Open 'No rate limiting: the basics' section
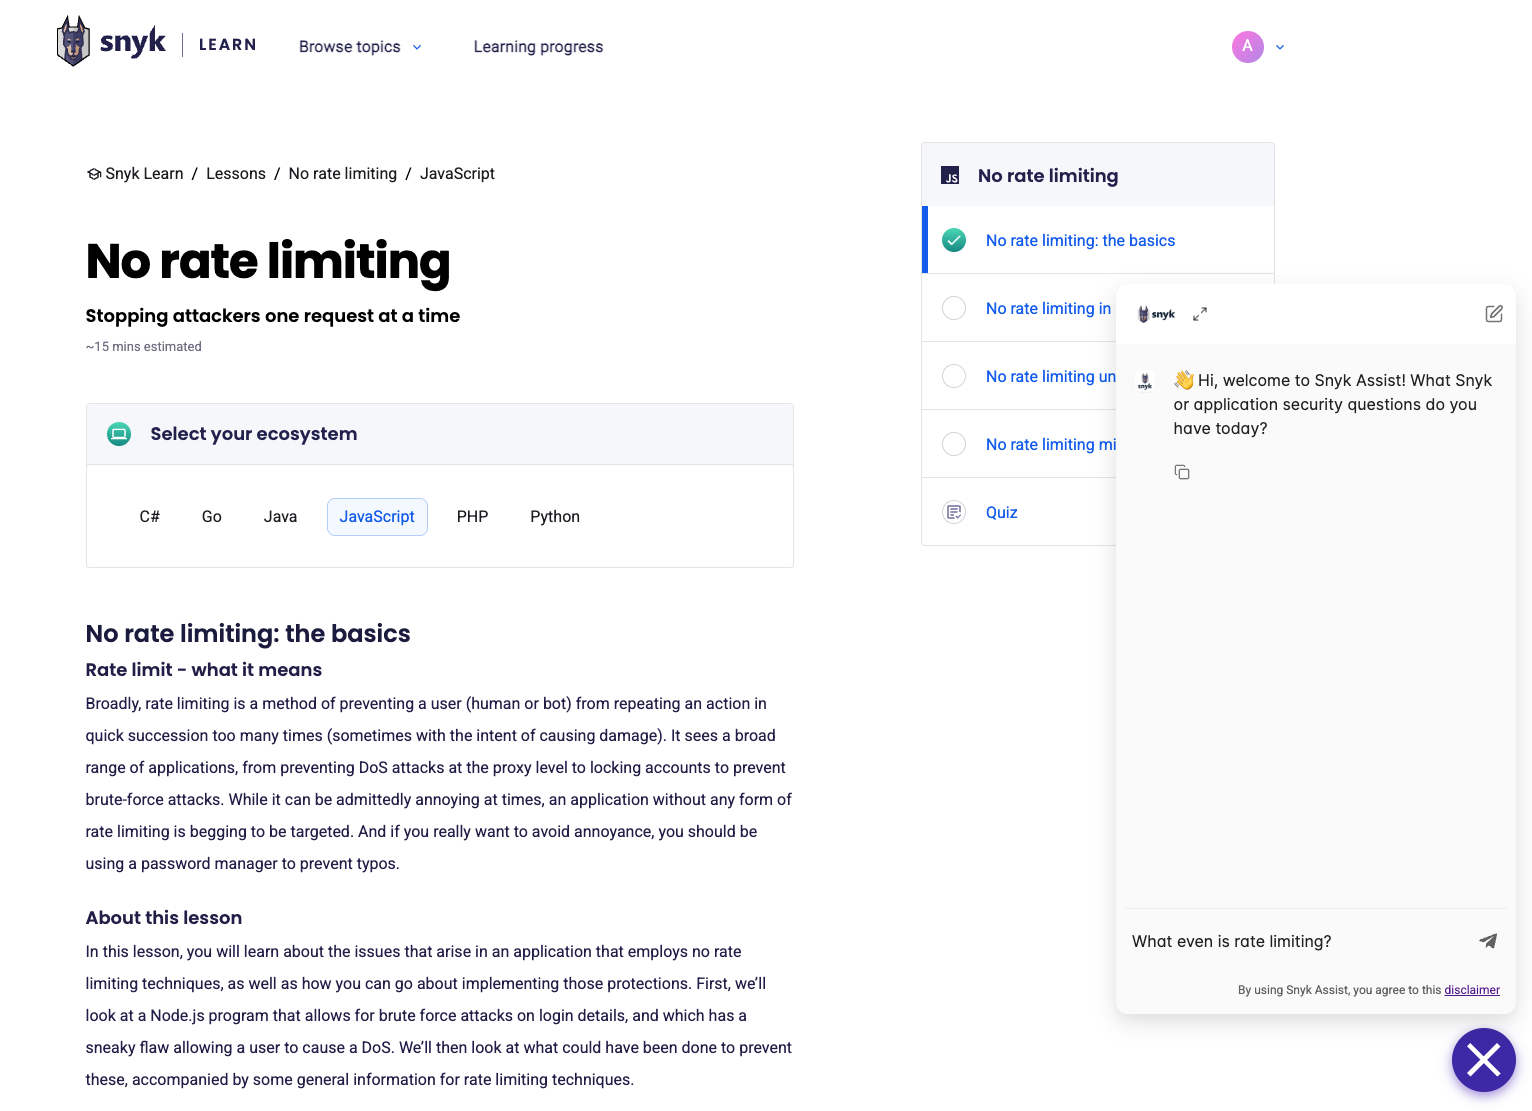 click(1080, 241)
